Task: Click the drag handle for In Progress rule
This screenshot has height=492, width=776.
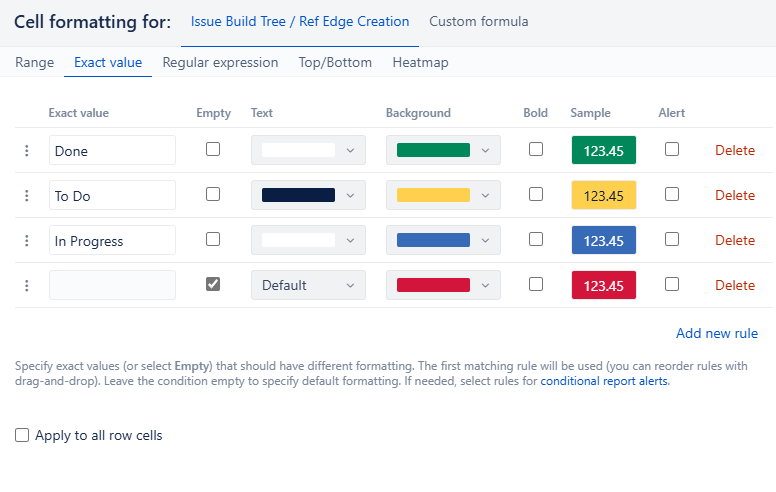Action: [x=27, y=241]
